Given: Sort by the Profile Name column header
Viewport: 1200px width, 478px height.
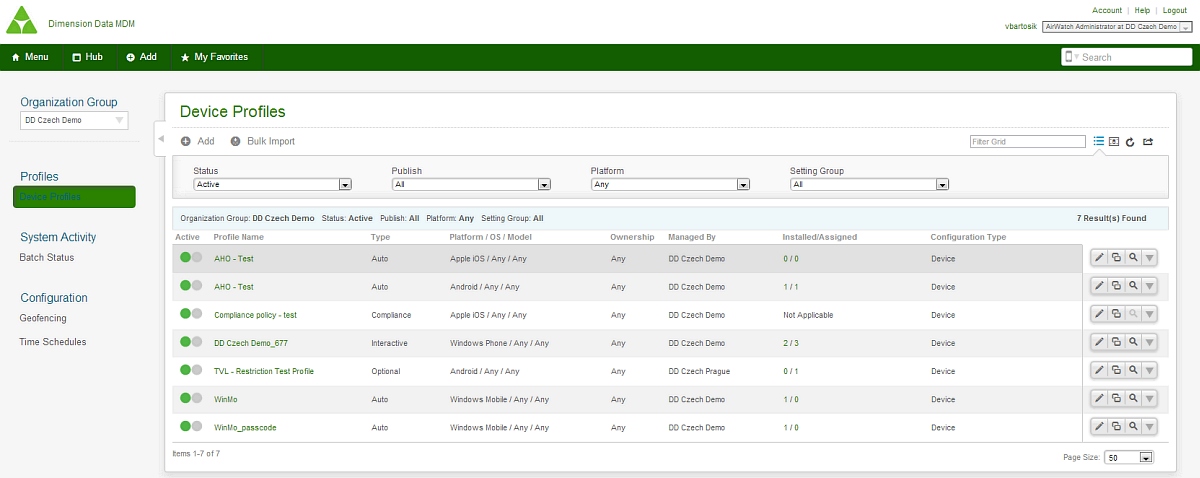Looking at the screenshot, I should point(239,237).
